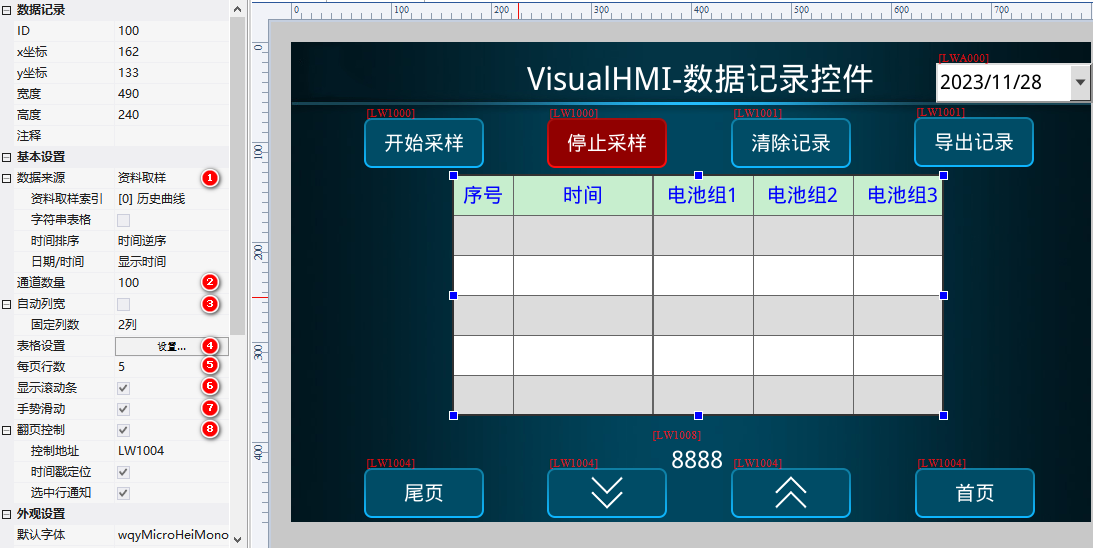The width and height of the screenshot is (1093, 548).
Task: Disable the 手势滑动 checkbox
Action: coord(124,409)
